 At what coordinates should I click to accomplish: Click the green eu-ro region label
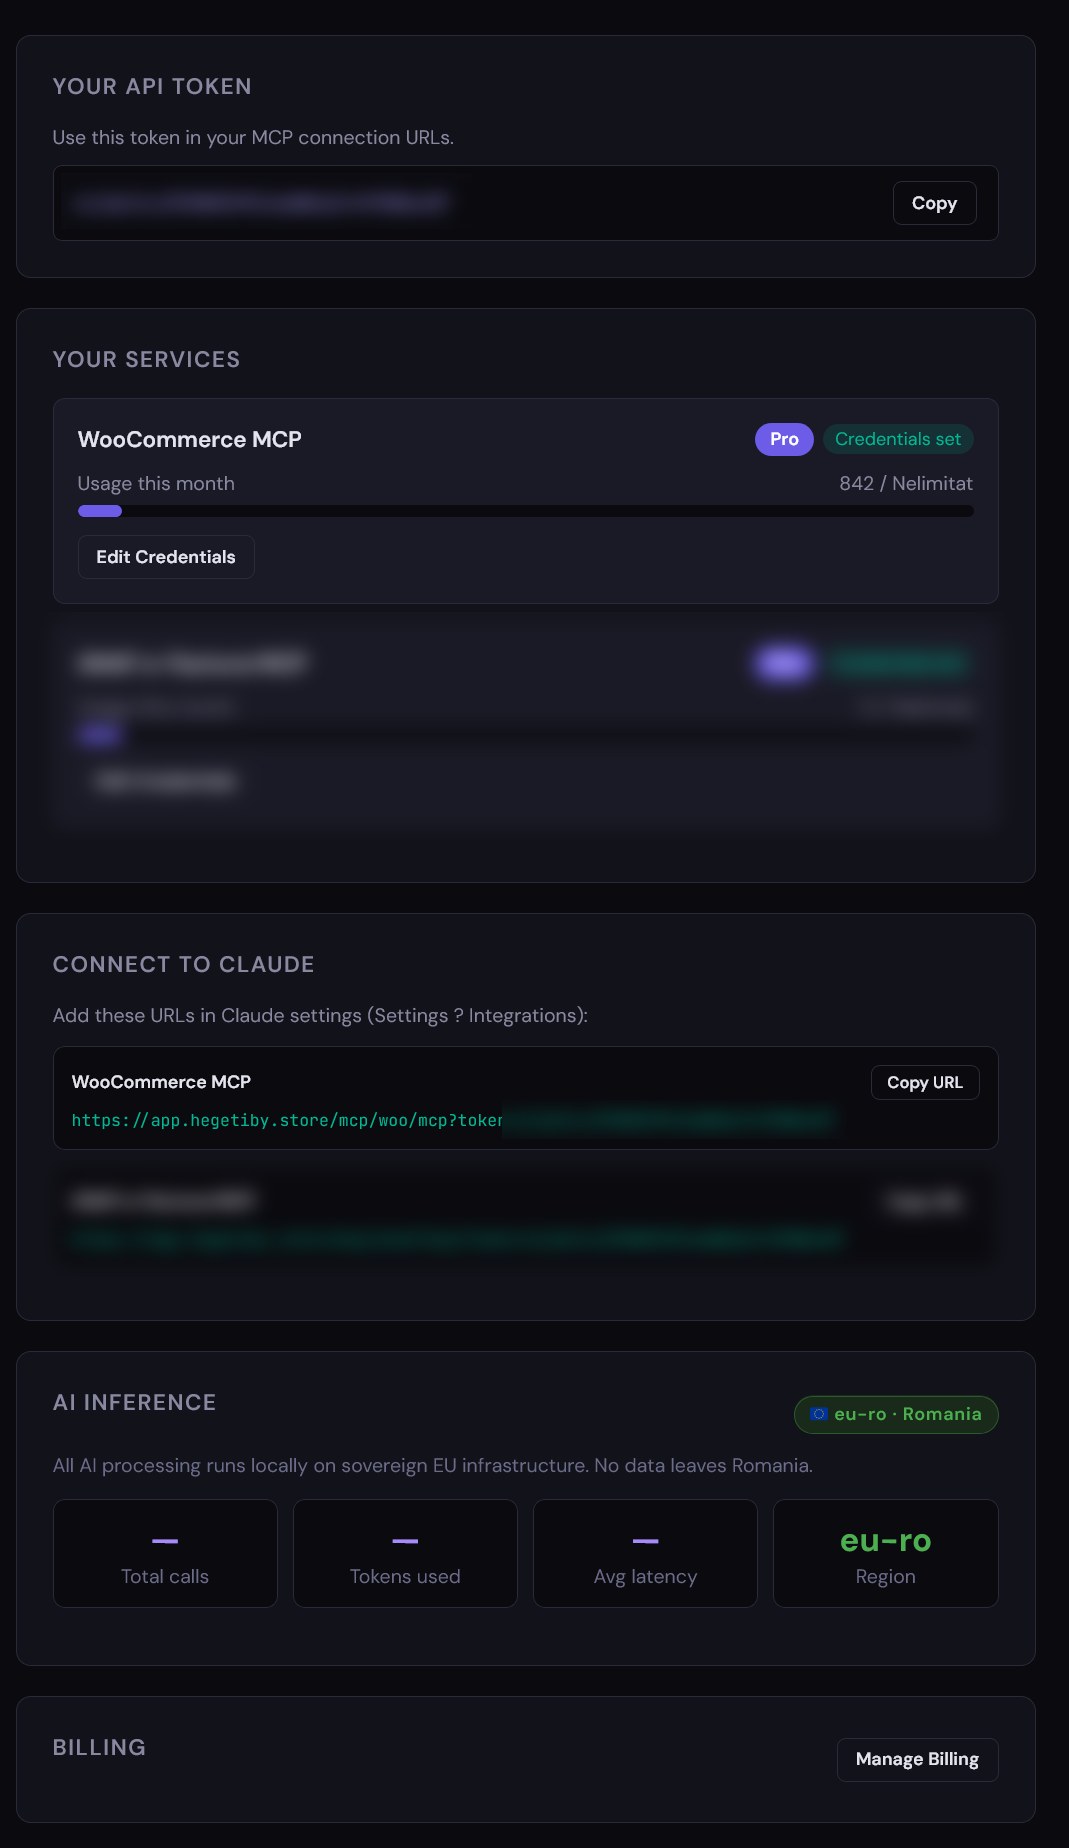click(x=884, y=1541)
